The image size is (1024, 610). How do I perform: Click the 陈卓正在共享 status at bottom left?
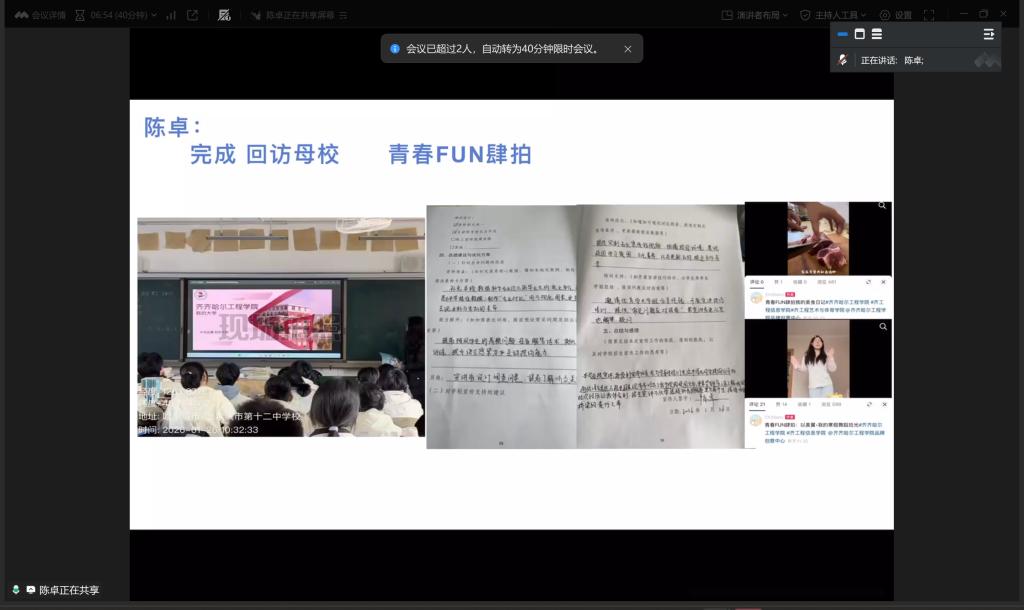tap(60, 590)
